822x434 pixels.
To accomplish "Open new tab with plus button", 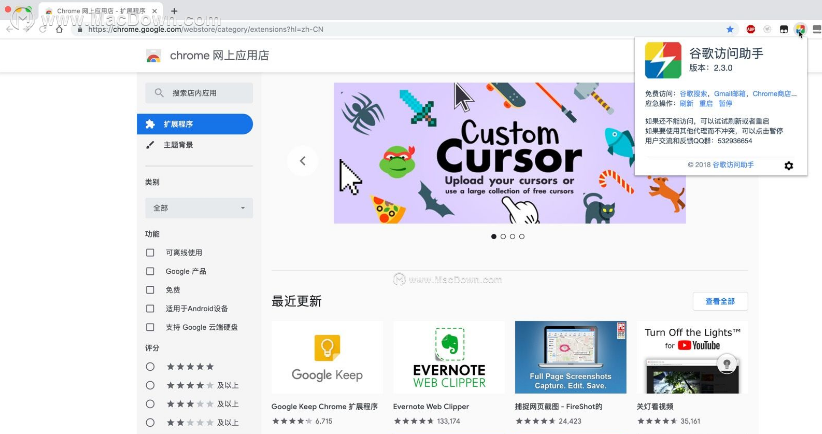I will pos(174,10).
